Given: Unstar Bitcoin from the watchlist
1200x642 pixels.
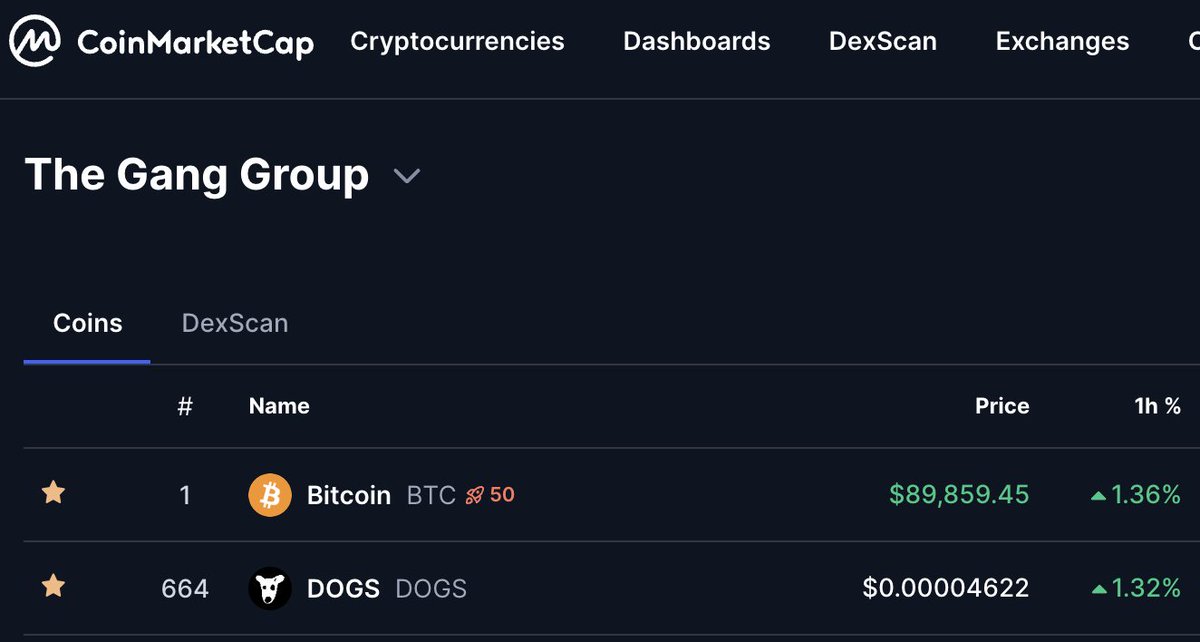Looking at the screenshot, I should (53, 493).
